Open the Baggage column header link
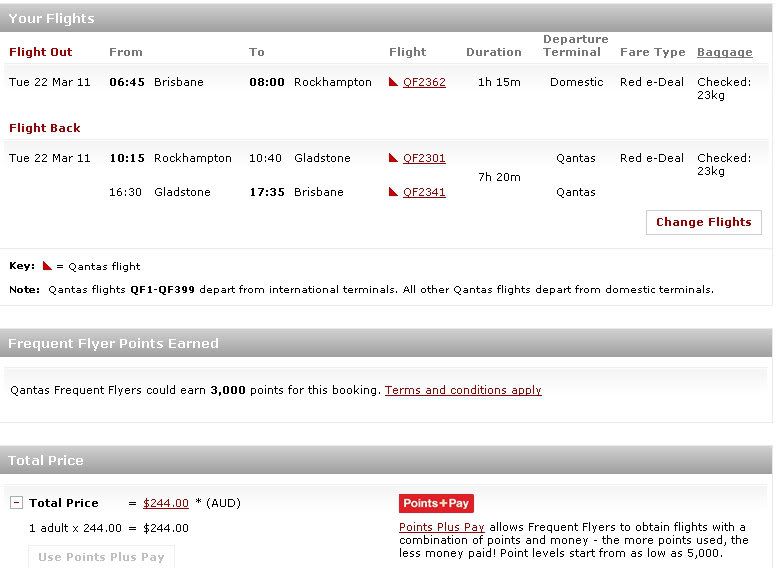 point(725,52)
